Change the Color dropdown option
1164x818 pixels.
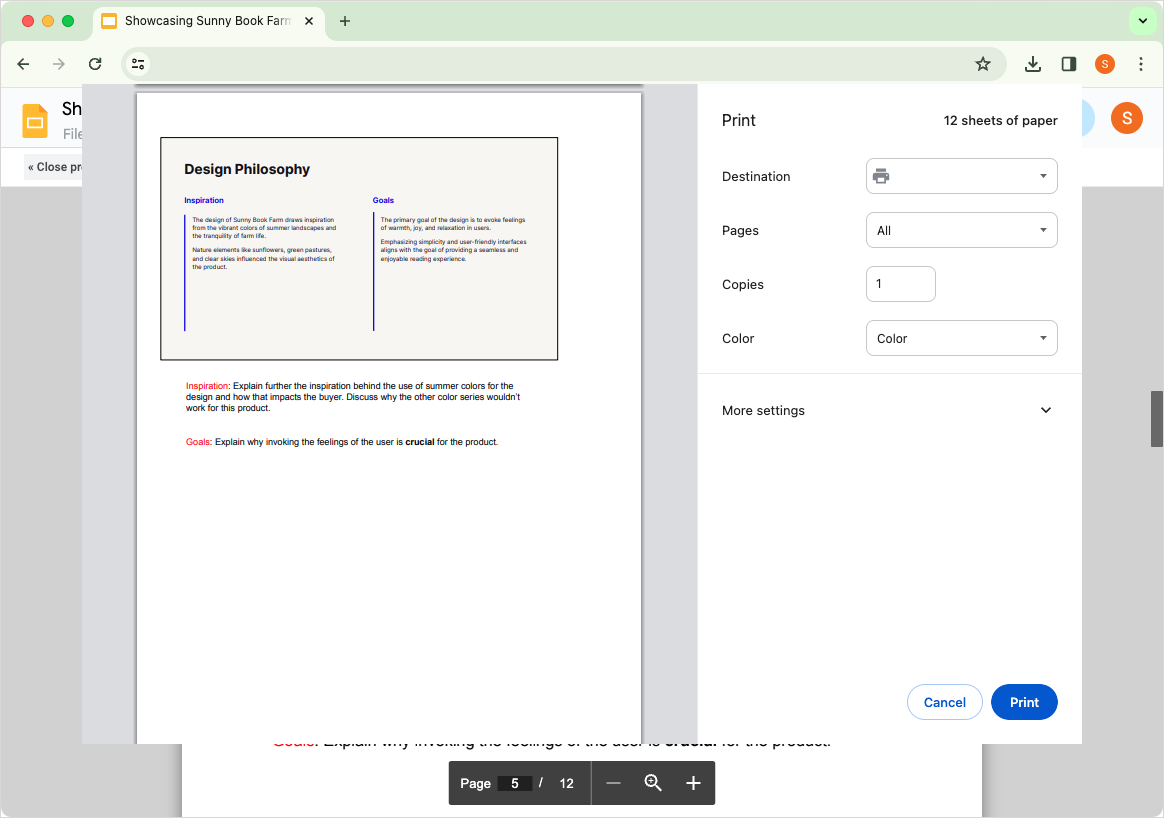[x=961, y=338]
